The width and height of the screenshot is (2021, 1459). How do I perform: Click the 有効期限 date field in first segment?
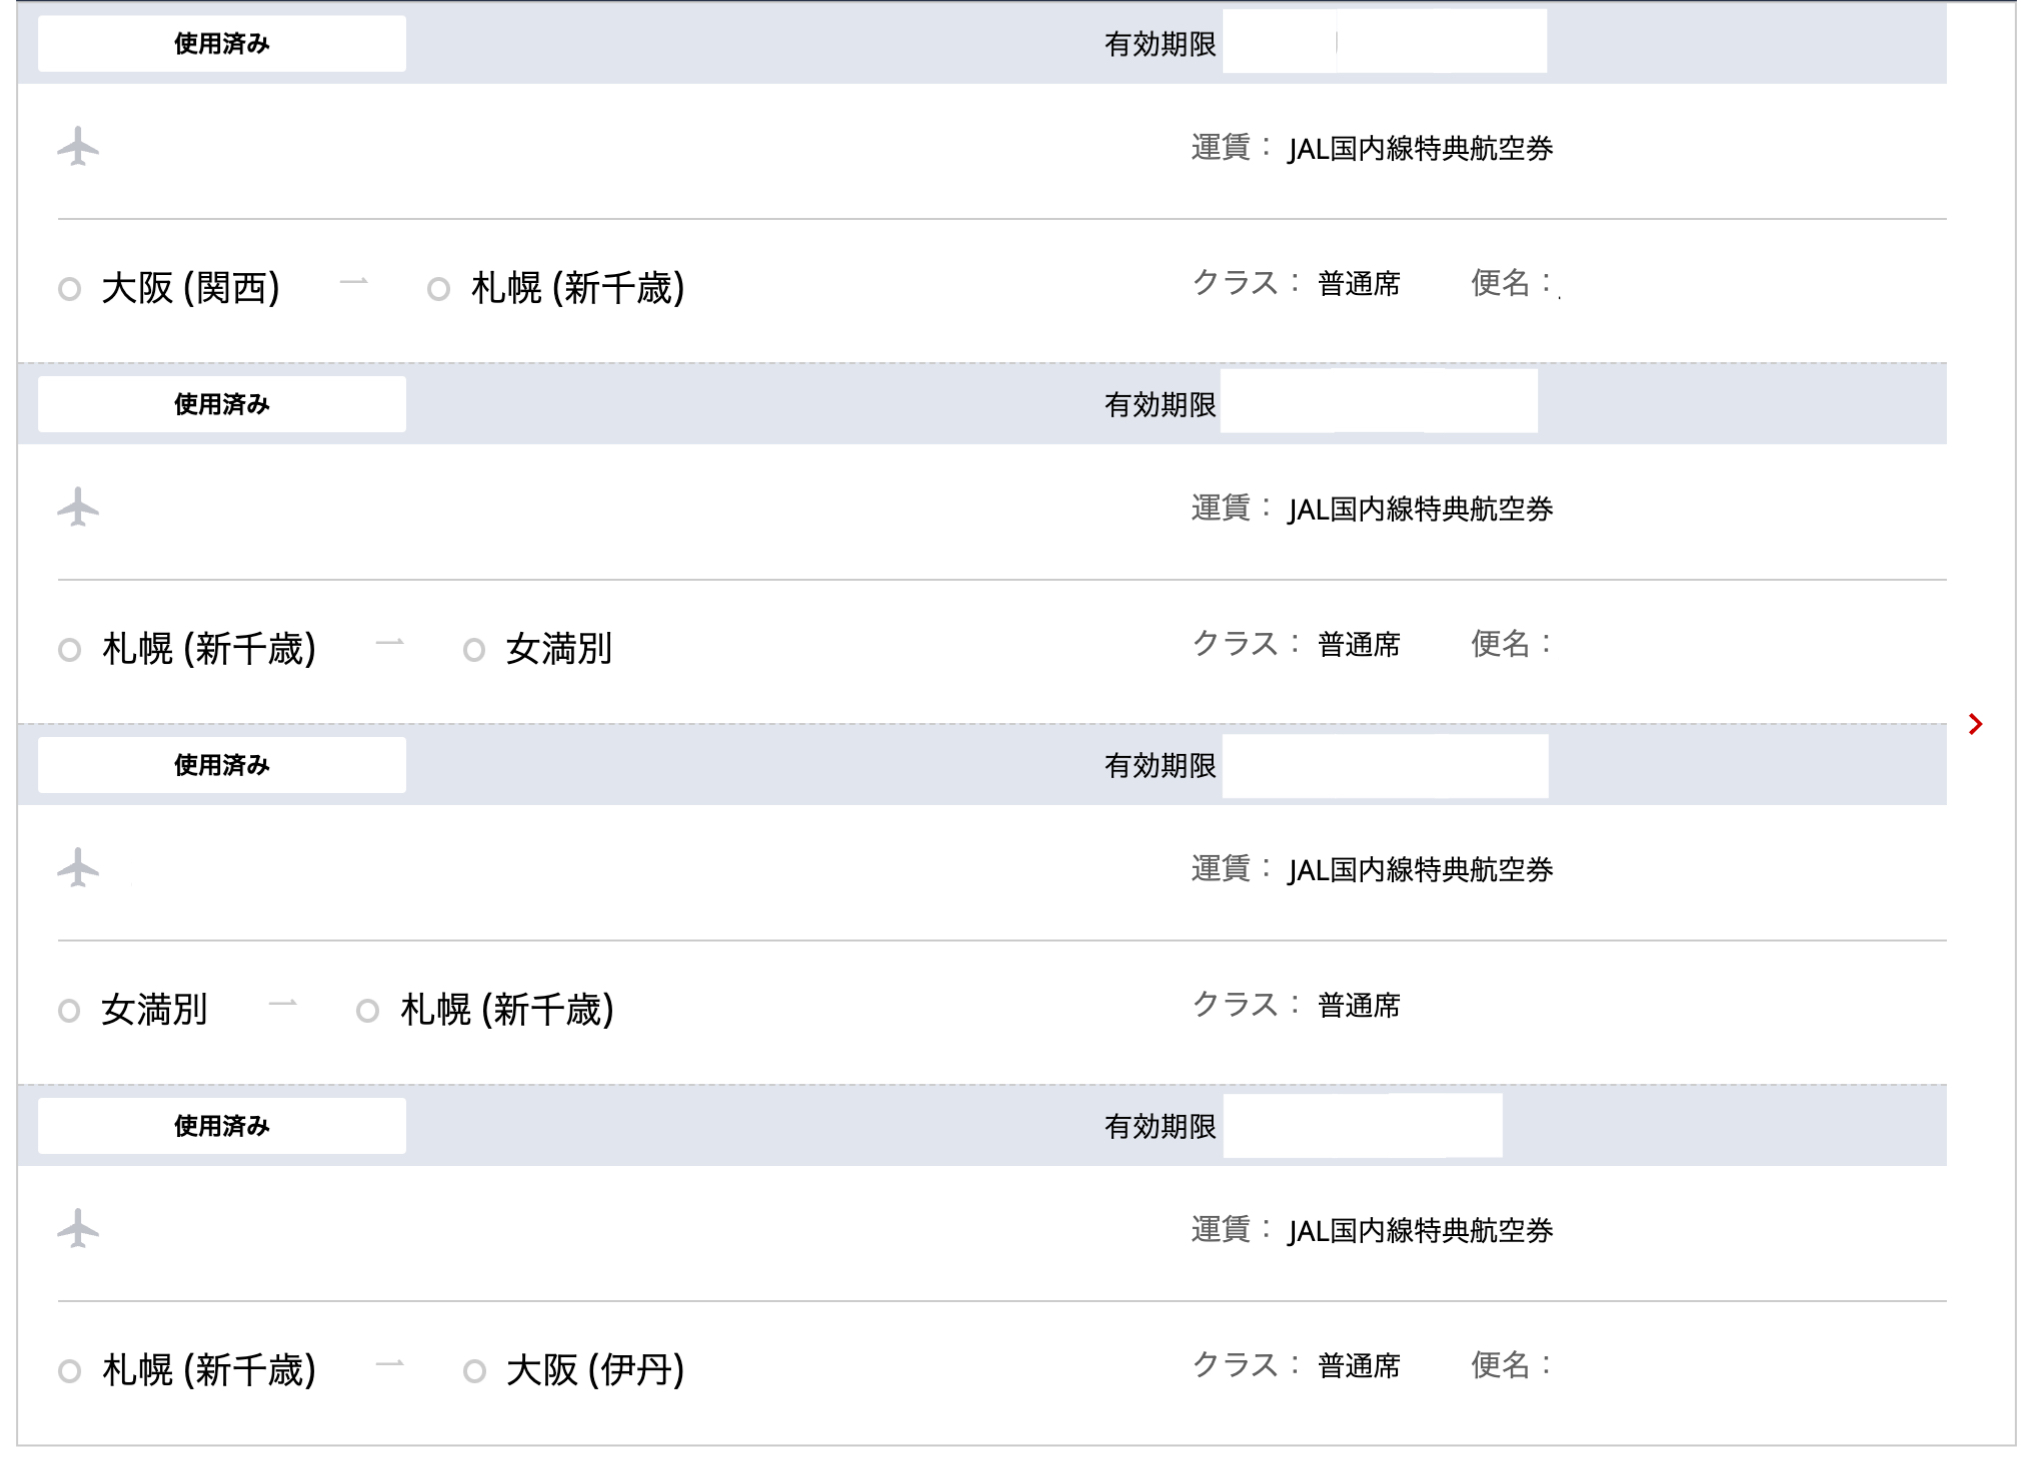click(x=1384, y=42)
